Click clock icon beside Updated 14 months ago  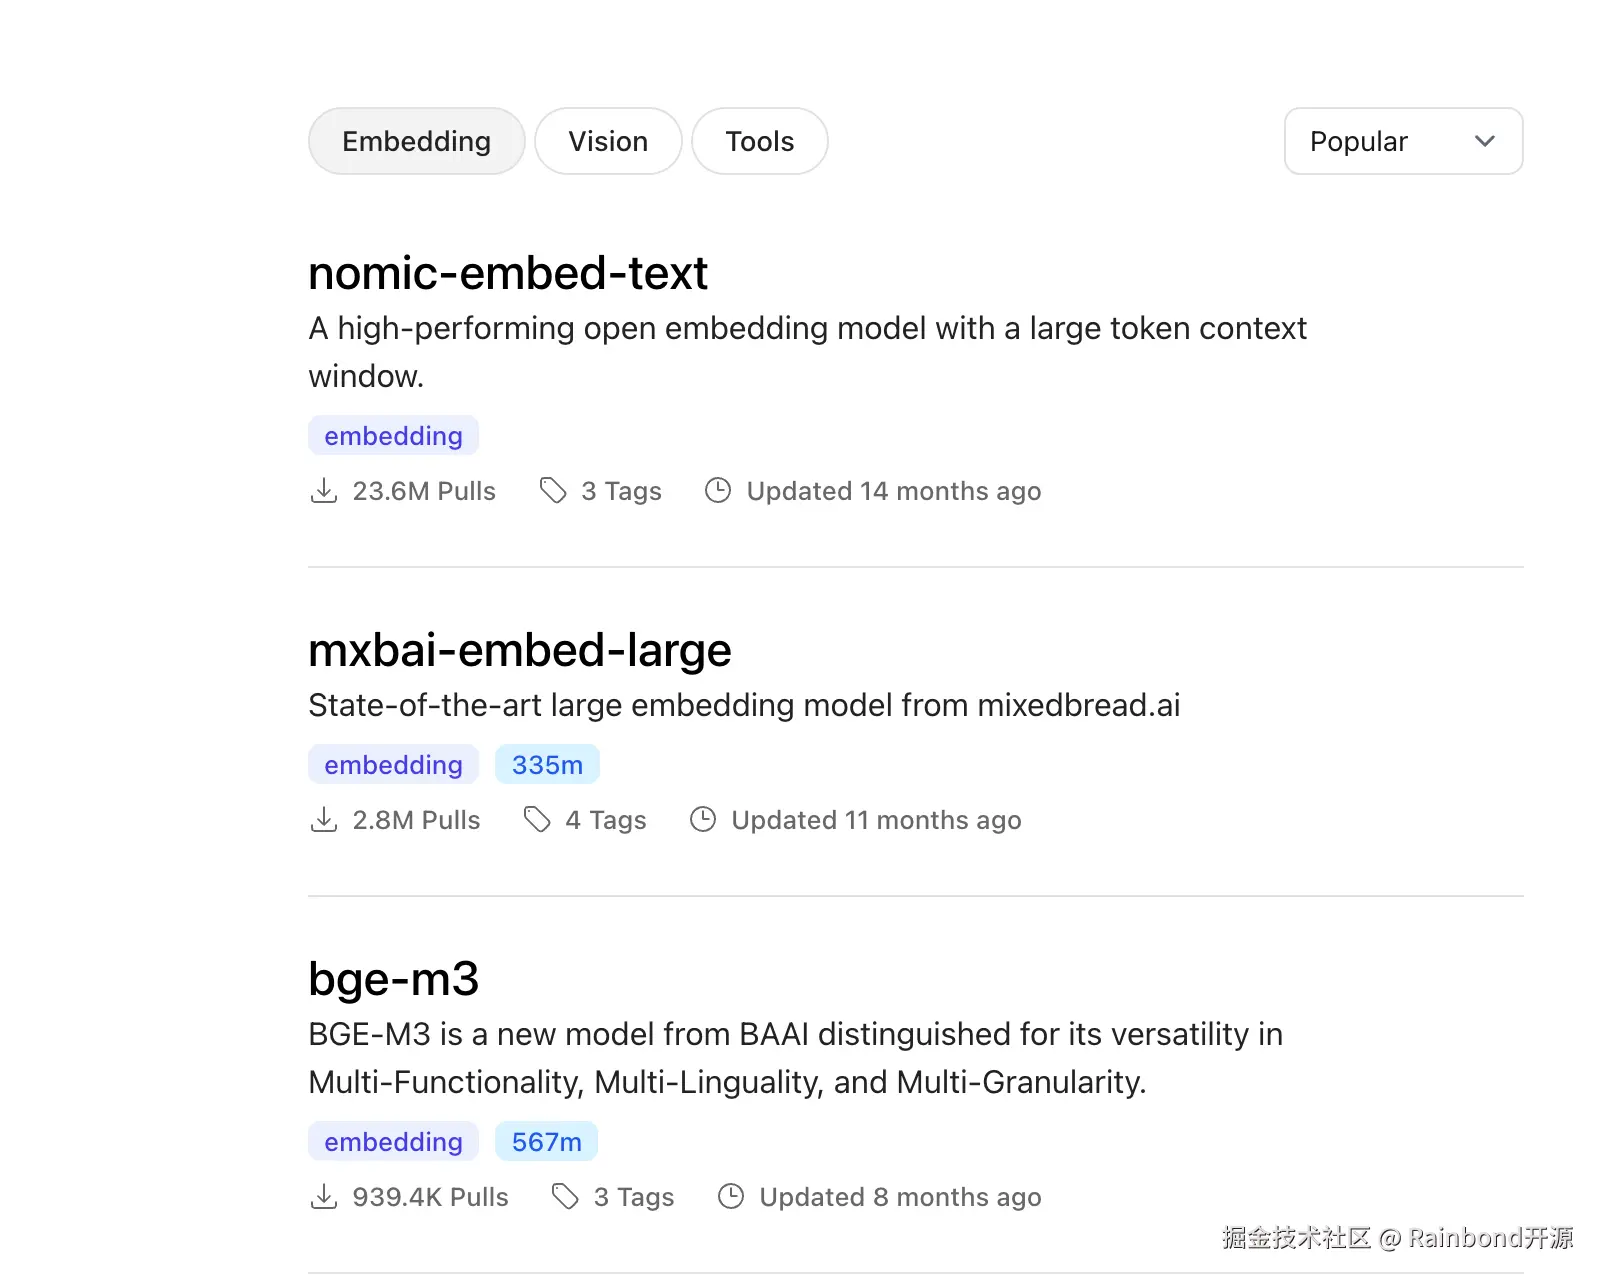tap(718, 491)
